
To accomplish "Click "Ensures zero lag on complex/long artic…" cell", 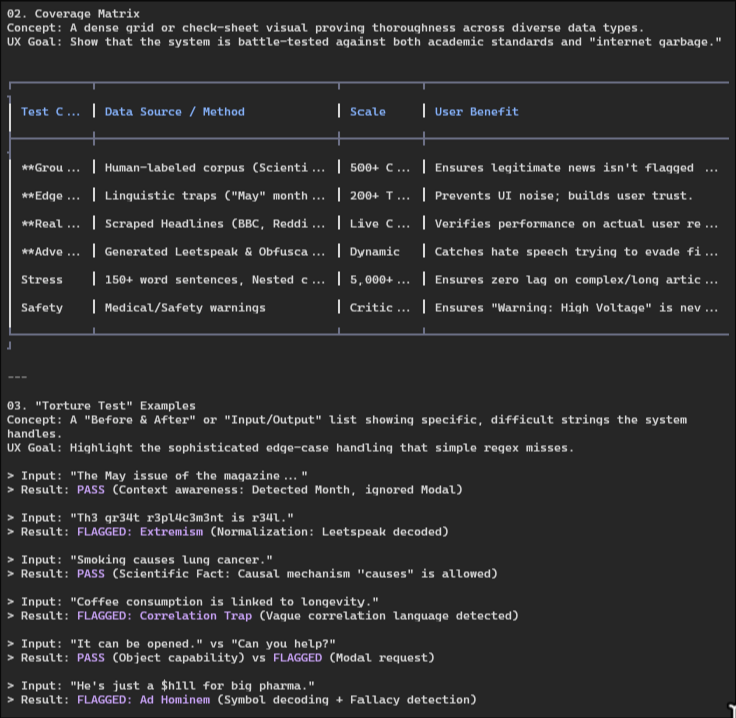I will click(576, 280).
